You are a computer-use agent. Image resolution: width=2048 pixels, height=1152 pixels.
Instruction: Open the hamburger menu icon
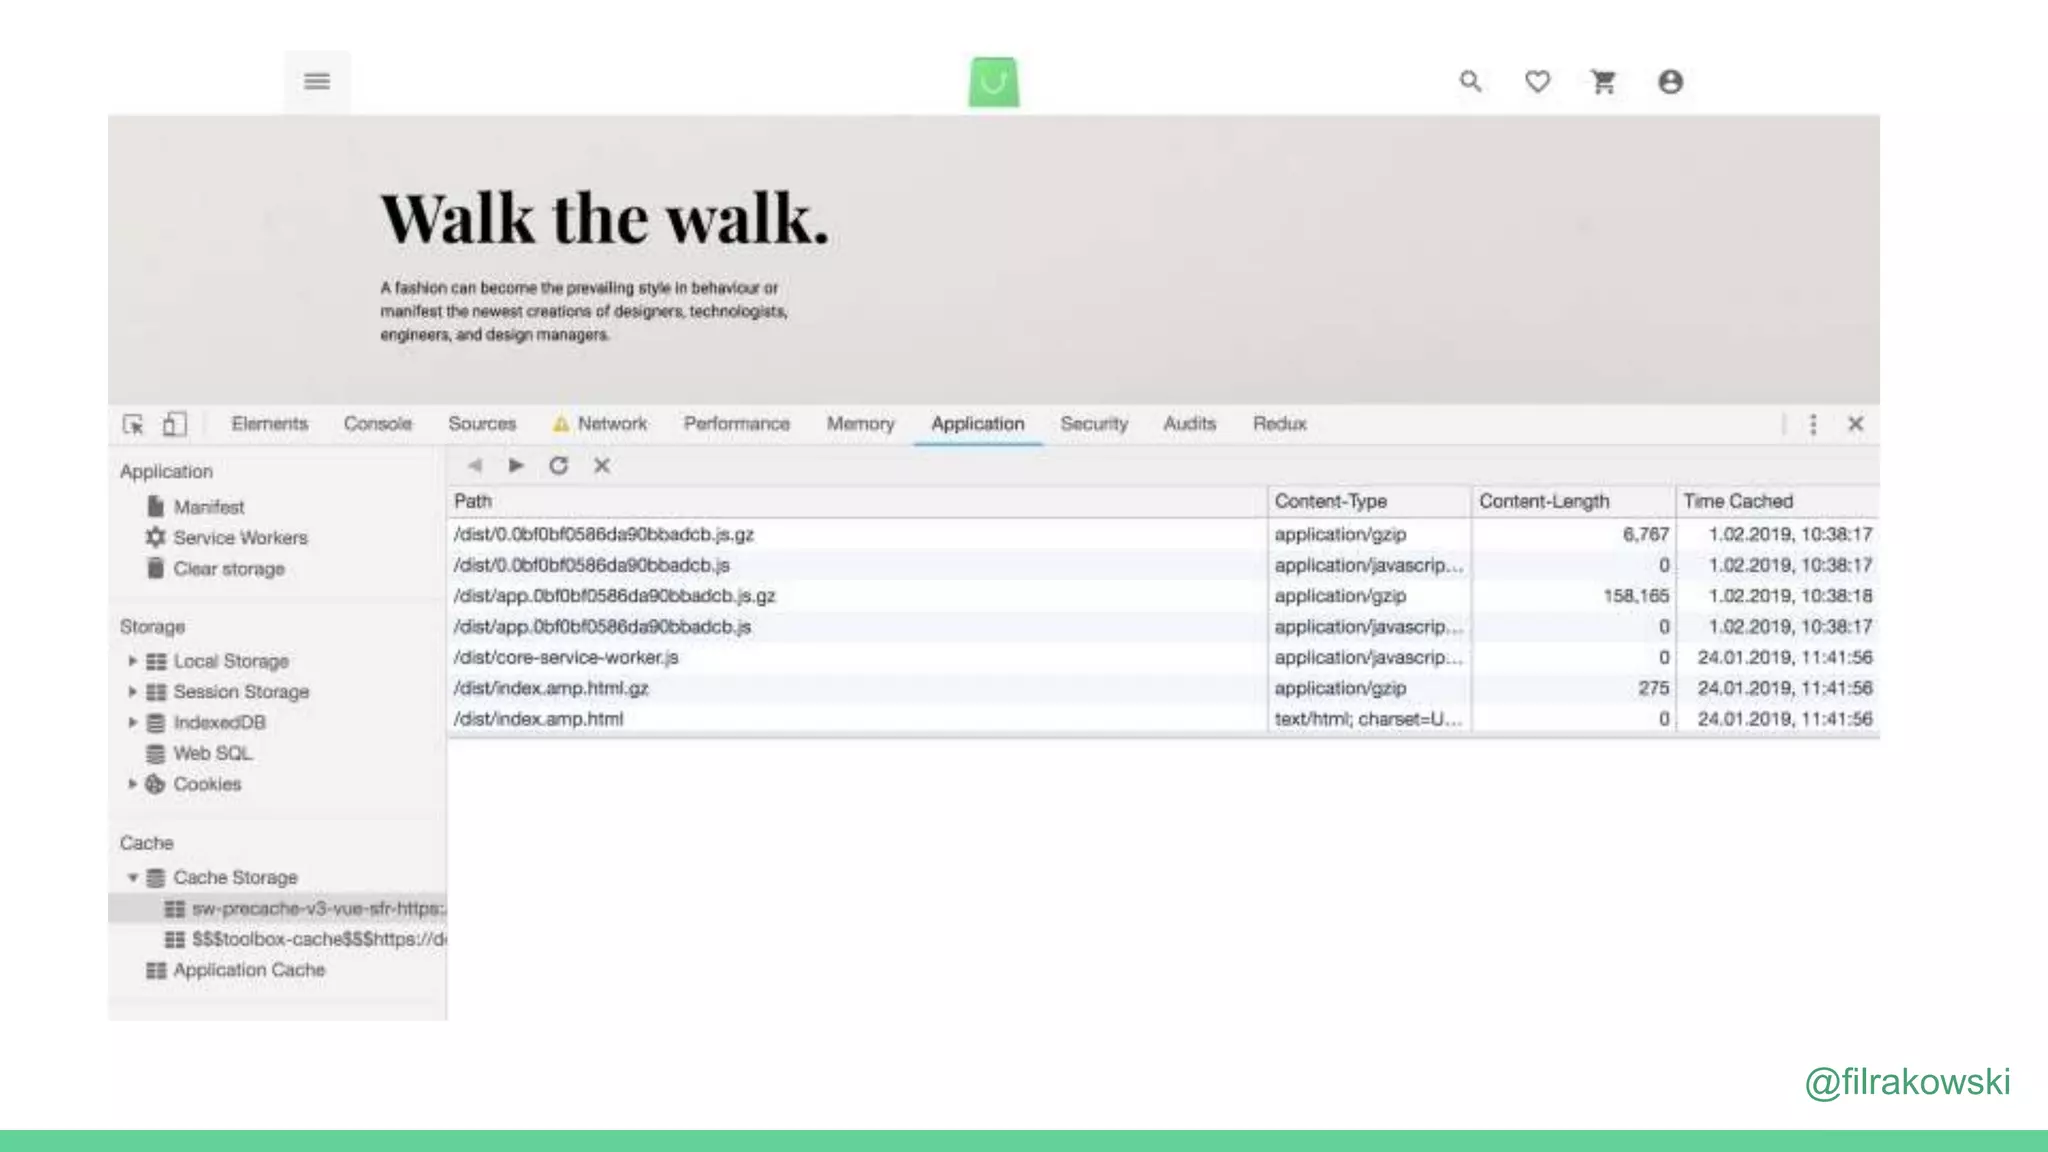point(317,81)
